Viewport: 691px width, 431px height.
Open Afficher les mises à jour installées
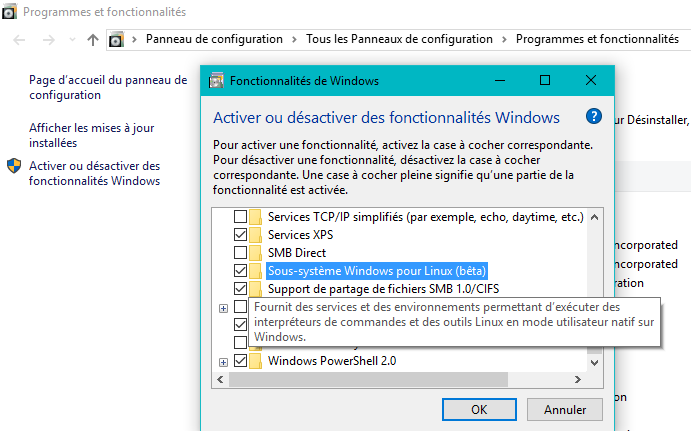[x=92, y=135]
